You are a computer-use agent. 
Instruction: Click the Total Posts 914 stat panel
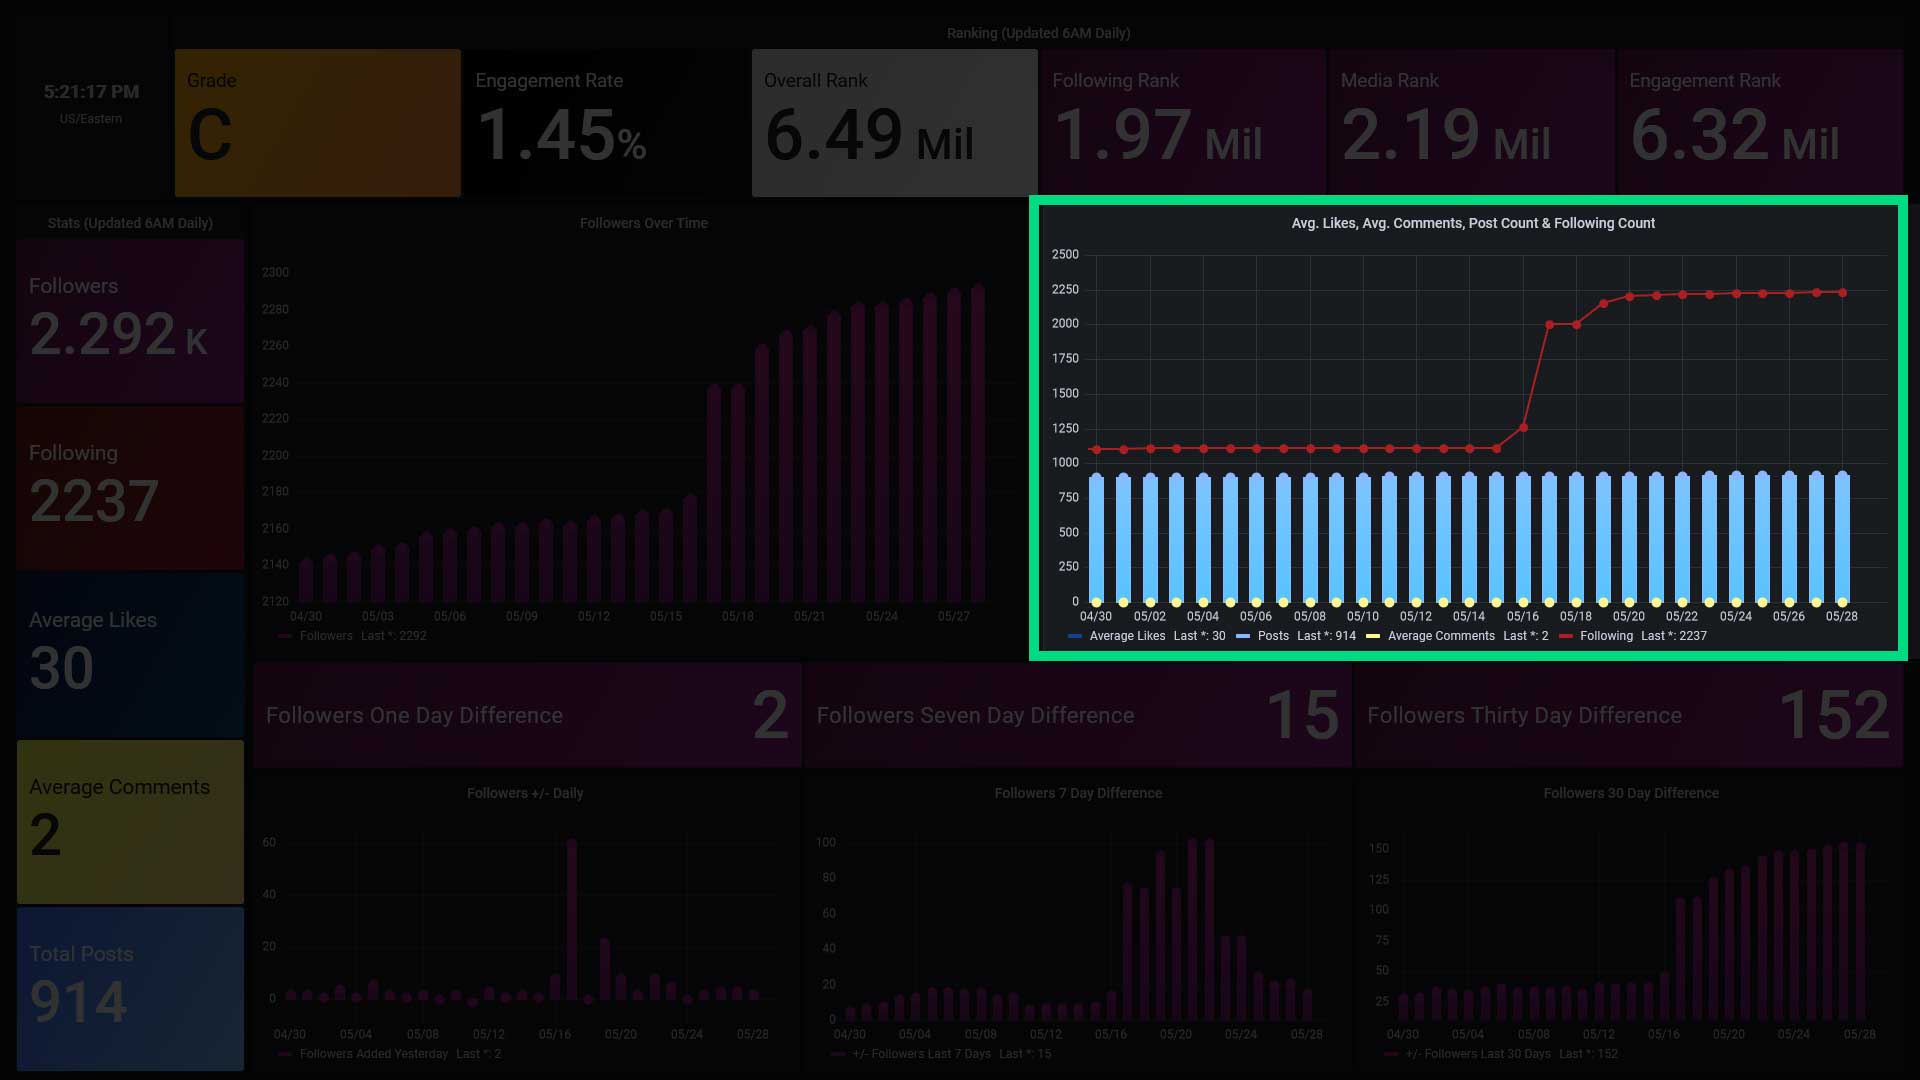[x=130, y=988]
